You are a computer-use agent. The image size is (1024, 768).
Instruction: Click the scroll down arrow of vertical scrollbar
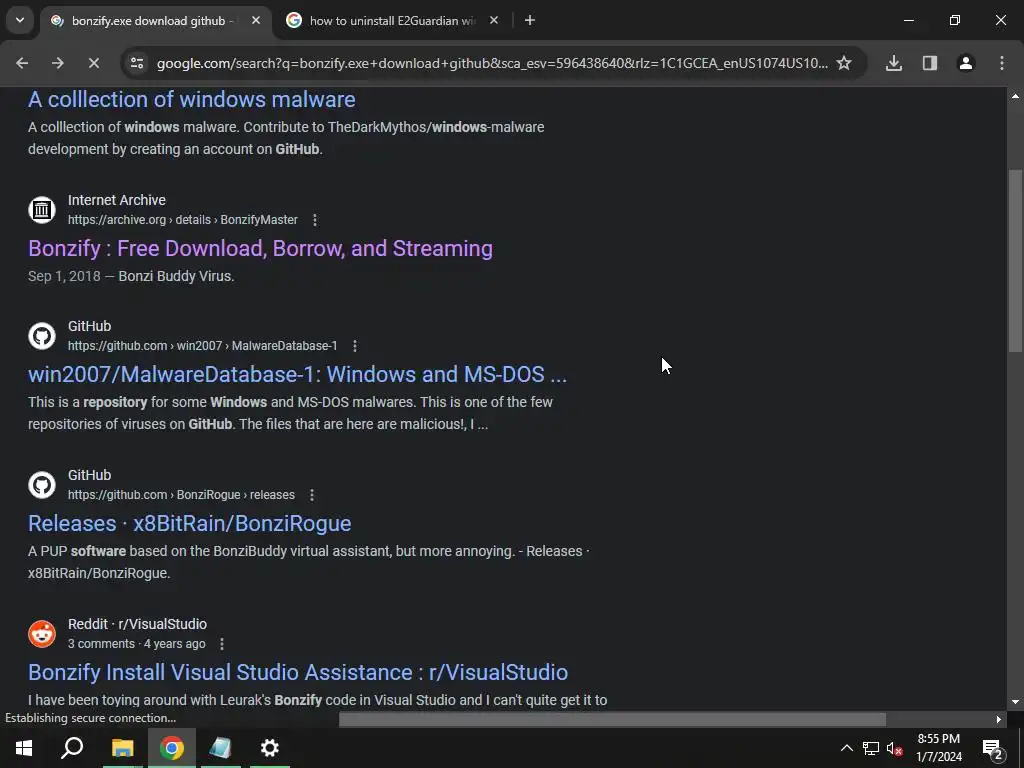(x=1015, y=701)
